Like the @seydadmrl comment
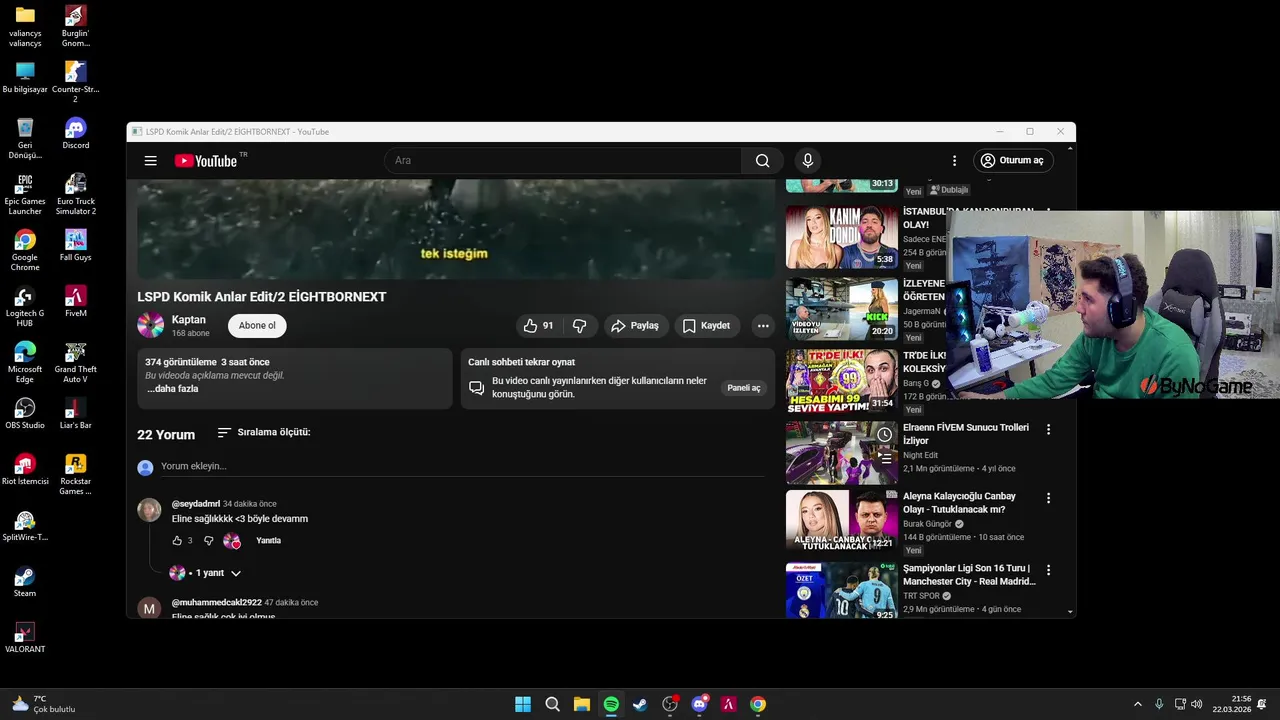 (177, 541)
